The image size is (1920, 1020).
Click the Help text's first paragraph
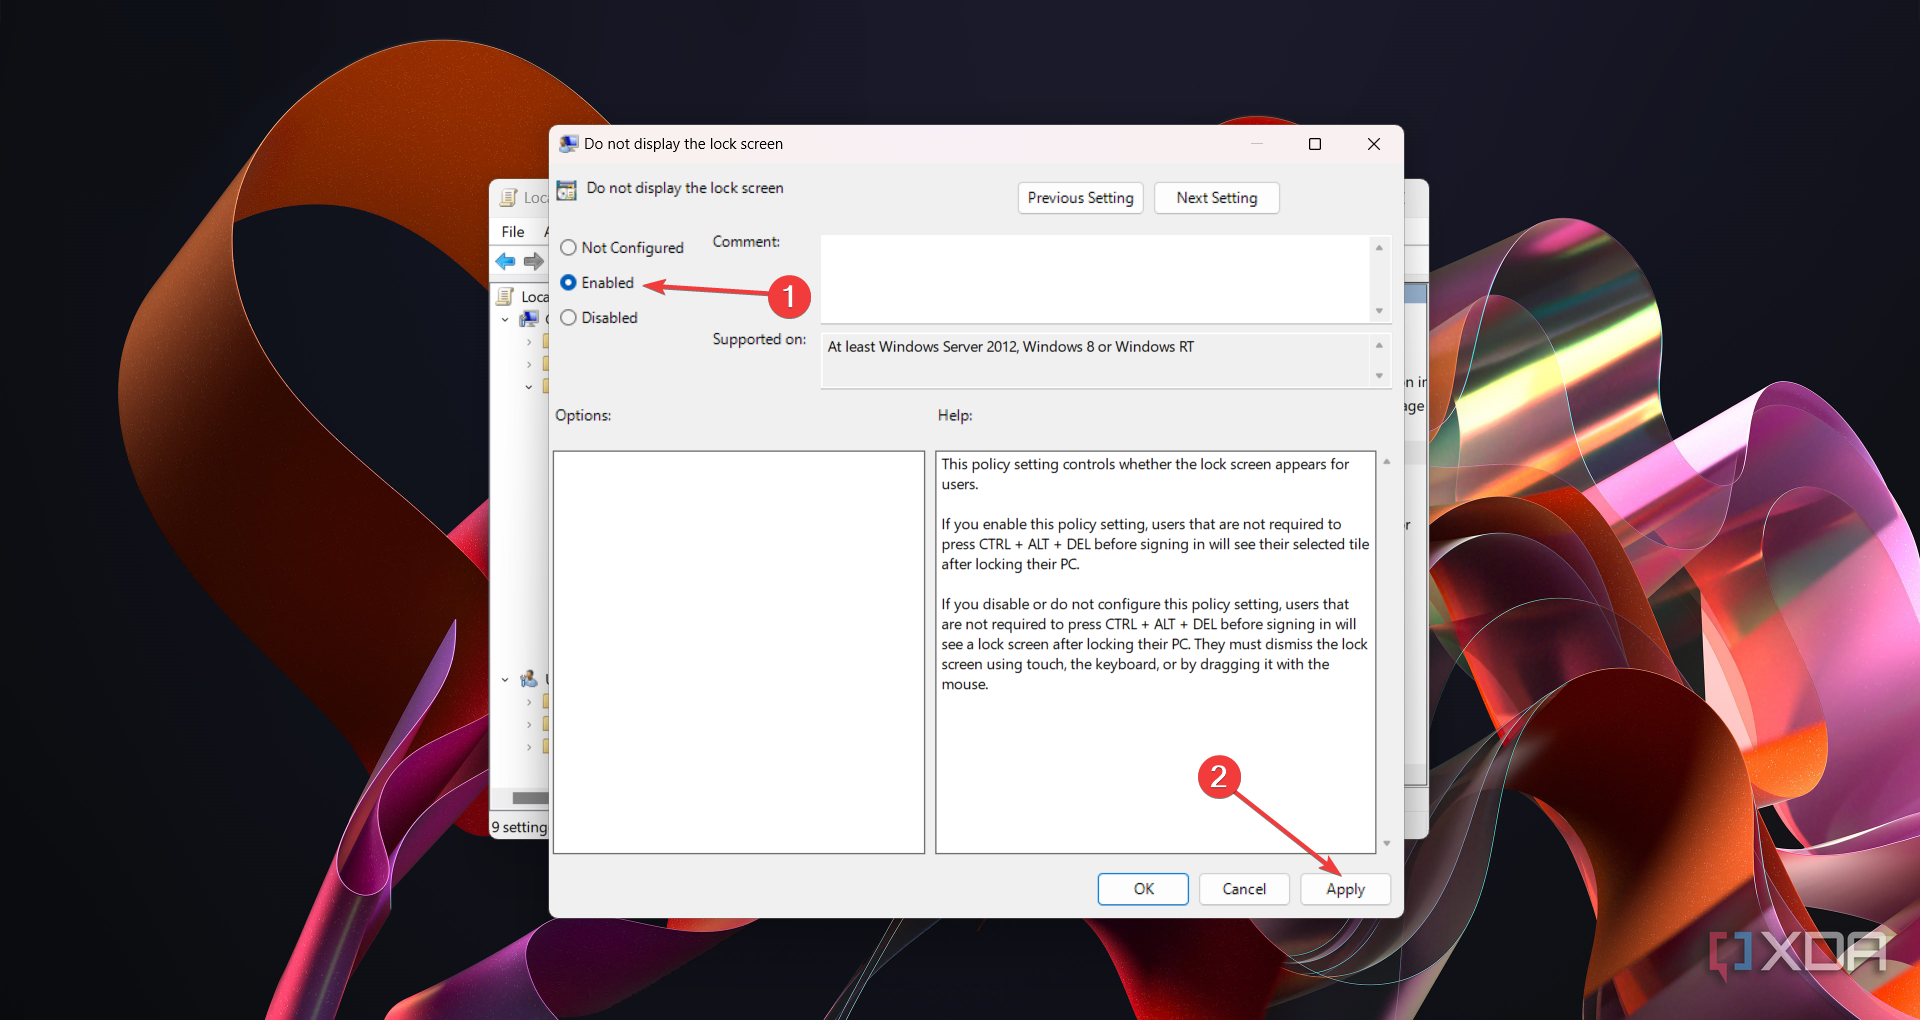click(1145, 474)
